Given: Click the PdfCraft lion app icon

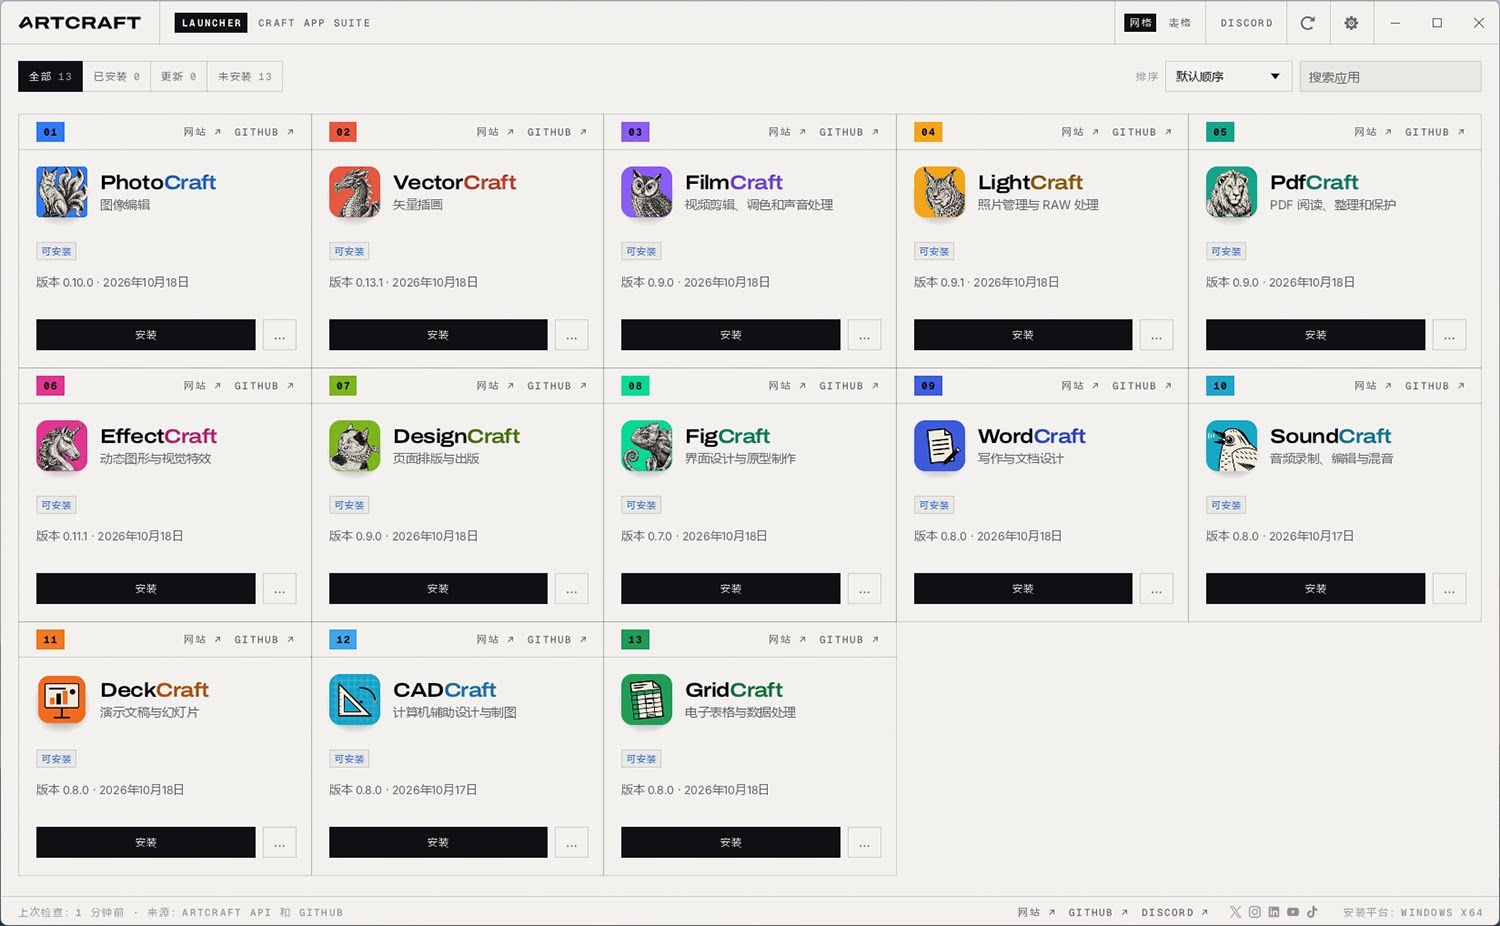Looking at the screenshot, I should click(1232, 192).
